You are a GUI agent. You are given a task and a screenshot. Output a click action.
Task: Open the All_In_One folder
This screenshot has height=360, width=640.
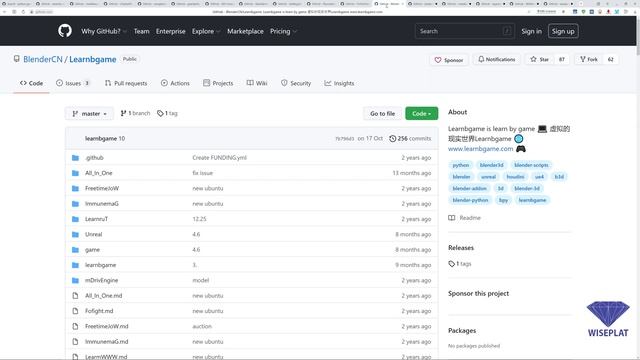[98, 173]
